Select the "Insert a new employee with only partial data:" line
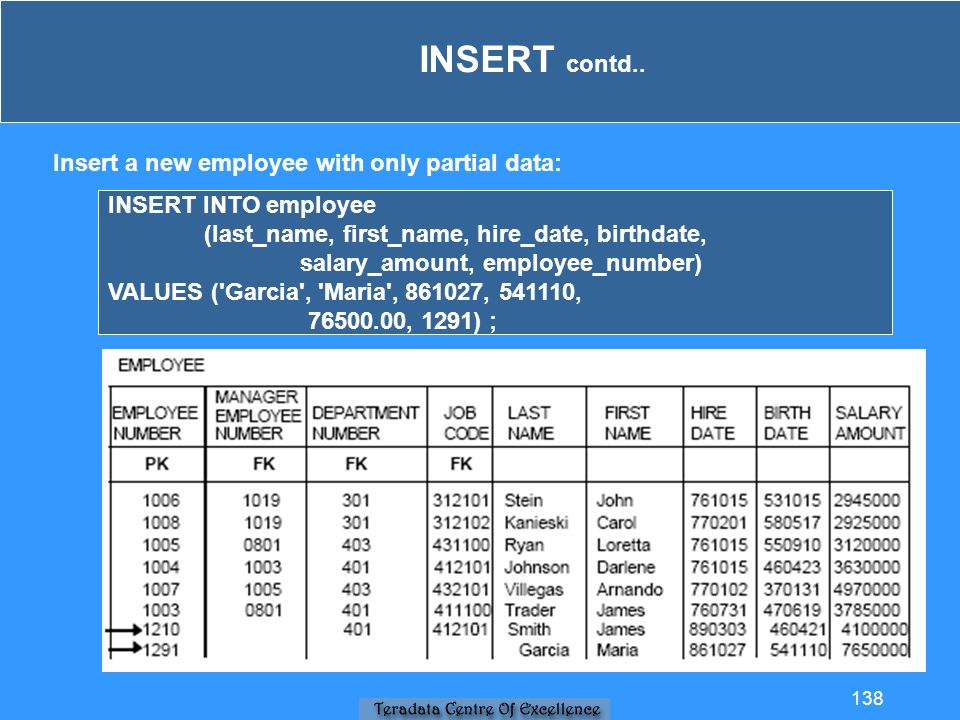Image resolution: width=960 pixels, height=720 pixels. pyautogui.click(x=307, y=163)
